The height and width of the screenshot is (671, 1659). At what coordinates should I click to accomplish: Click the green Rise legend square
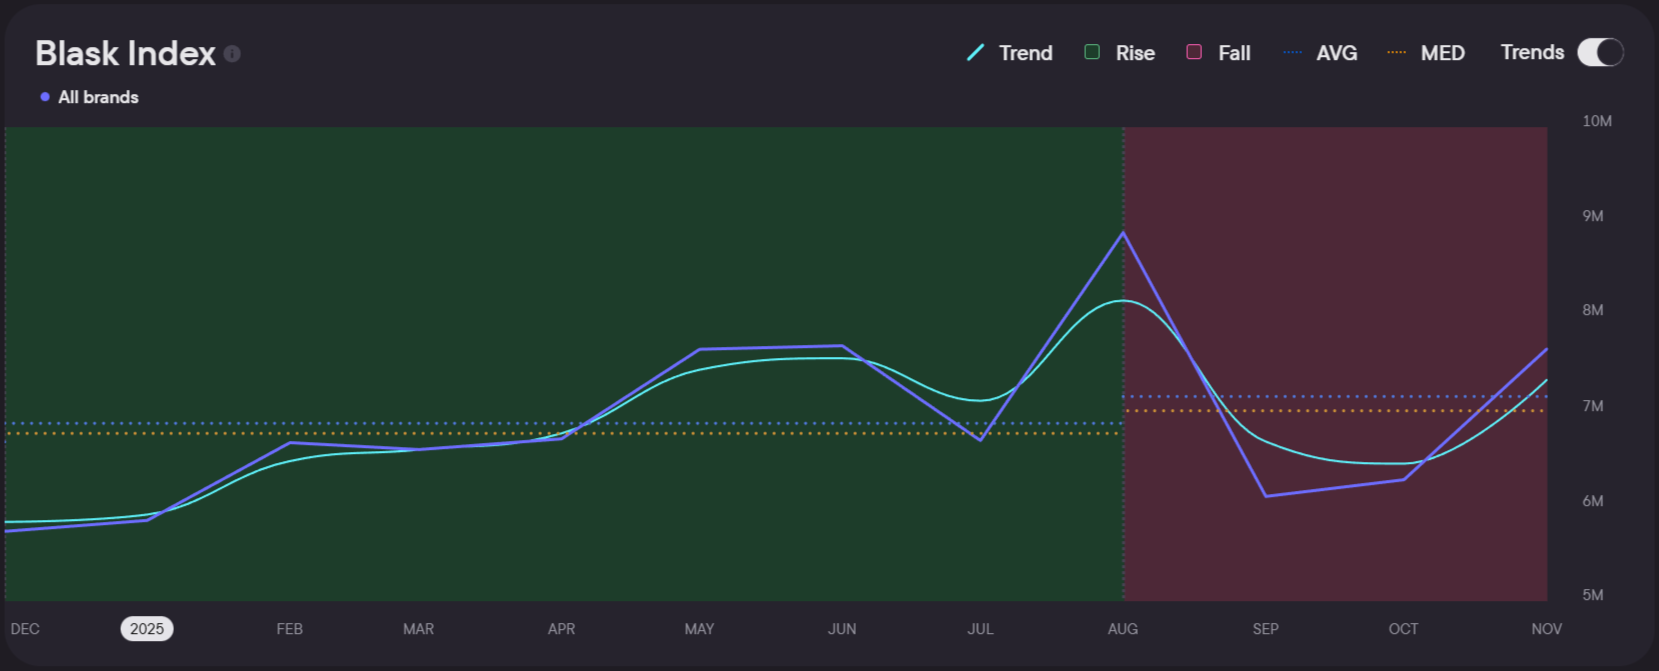pyautogui.click(x=1092, y=52)
